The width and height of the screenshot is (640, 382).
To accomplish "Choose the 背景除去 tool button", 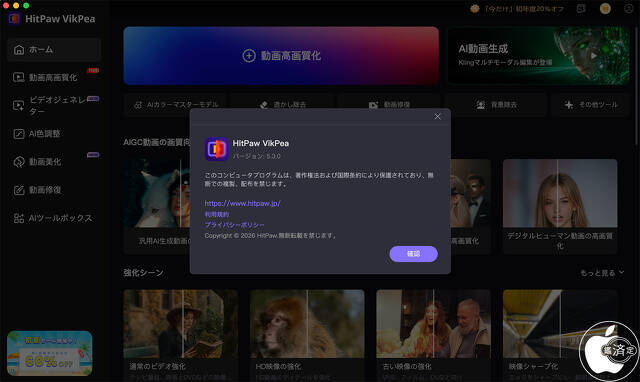I will pyautogui.click(x=496, y=105).
